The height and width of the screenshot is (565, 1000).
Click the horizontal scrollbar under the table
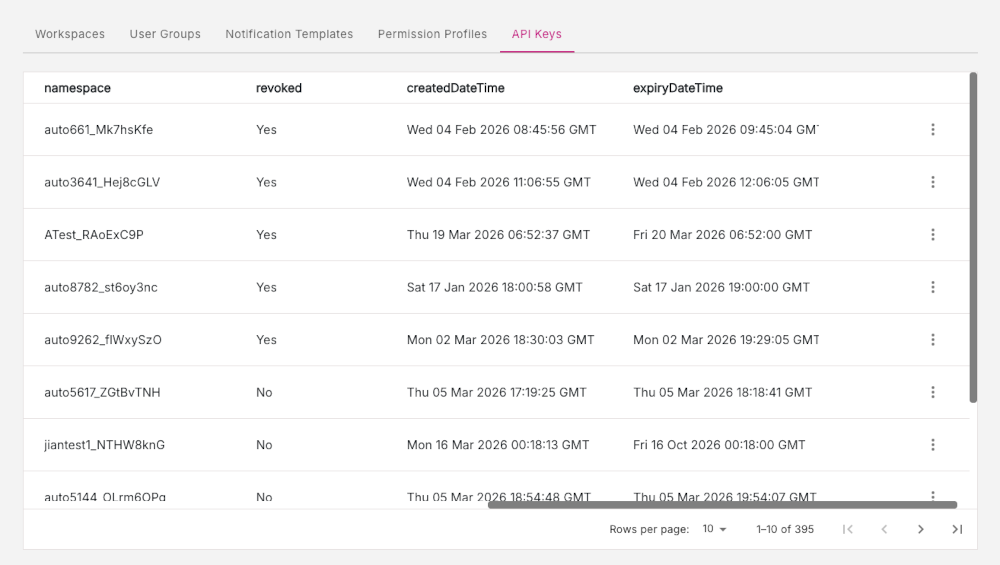pos(722,505)
